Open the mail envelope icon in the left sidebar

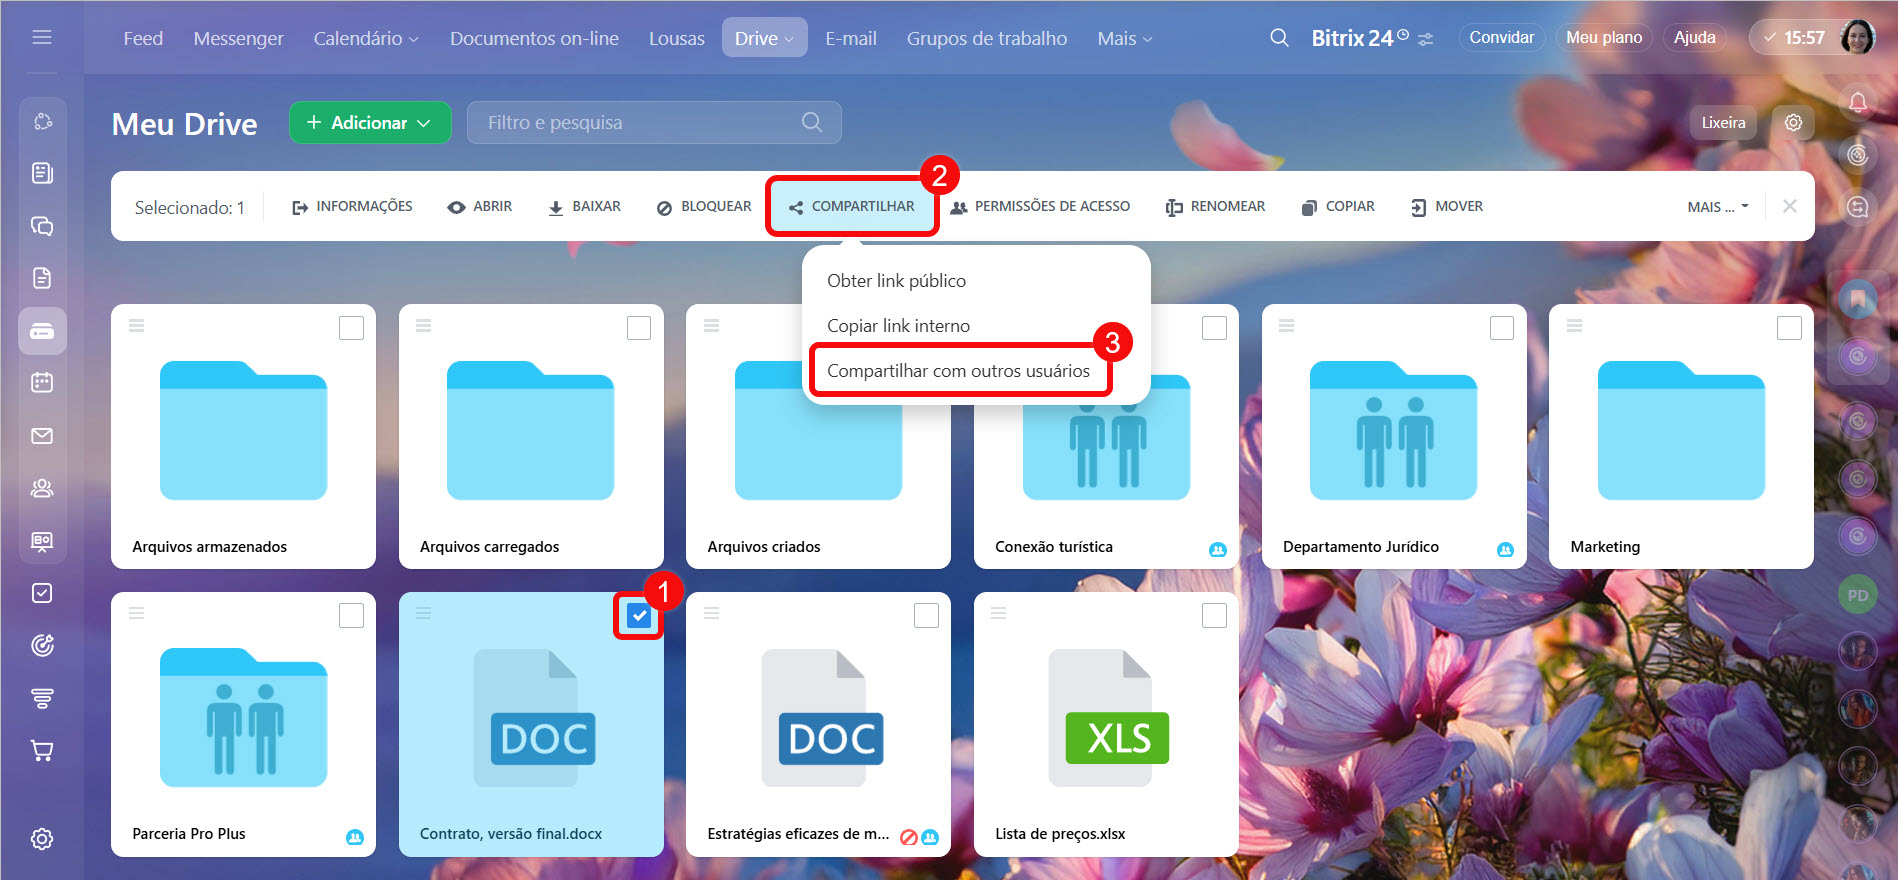pos(42,436)
